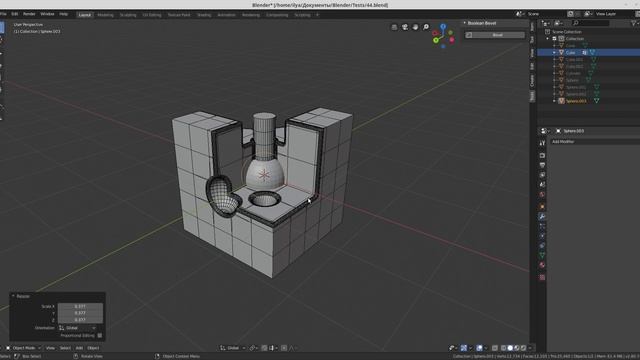The width and height of the screenshot is (640, 360).
Task: Open the Help menu
Action: [x=64, y=14]
